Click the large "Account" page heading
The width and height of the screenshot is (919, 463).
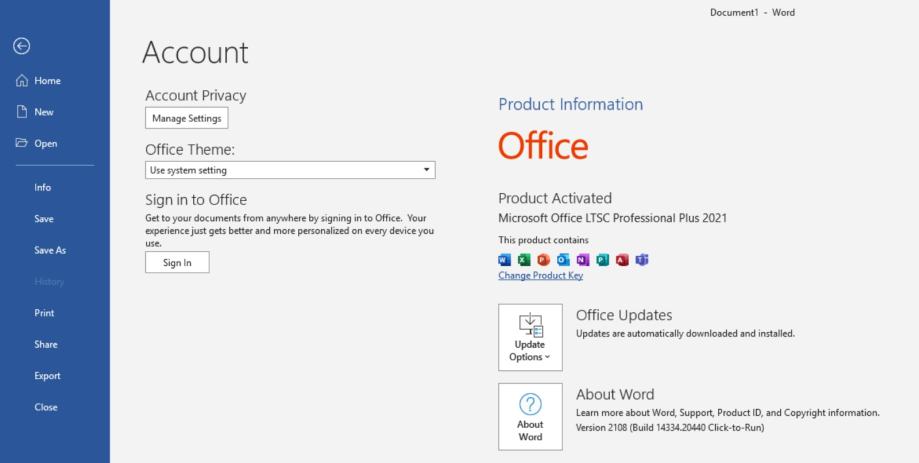195,52
